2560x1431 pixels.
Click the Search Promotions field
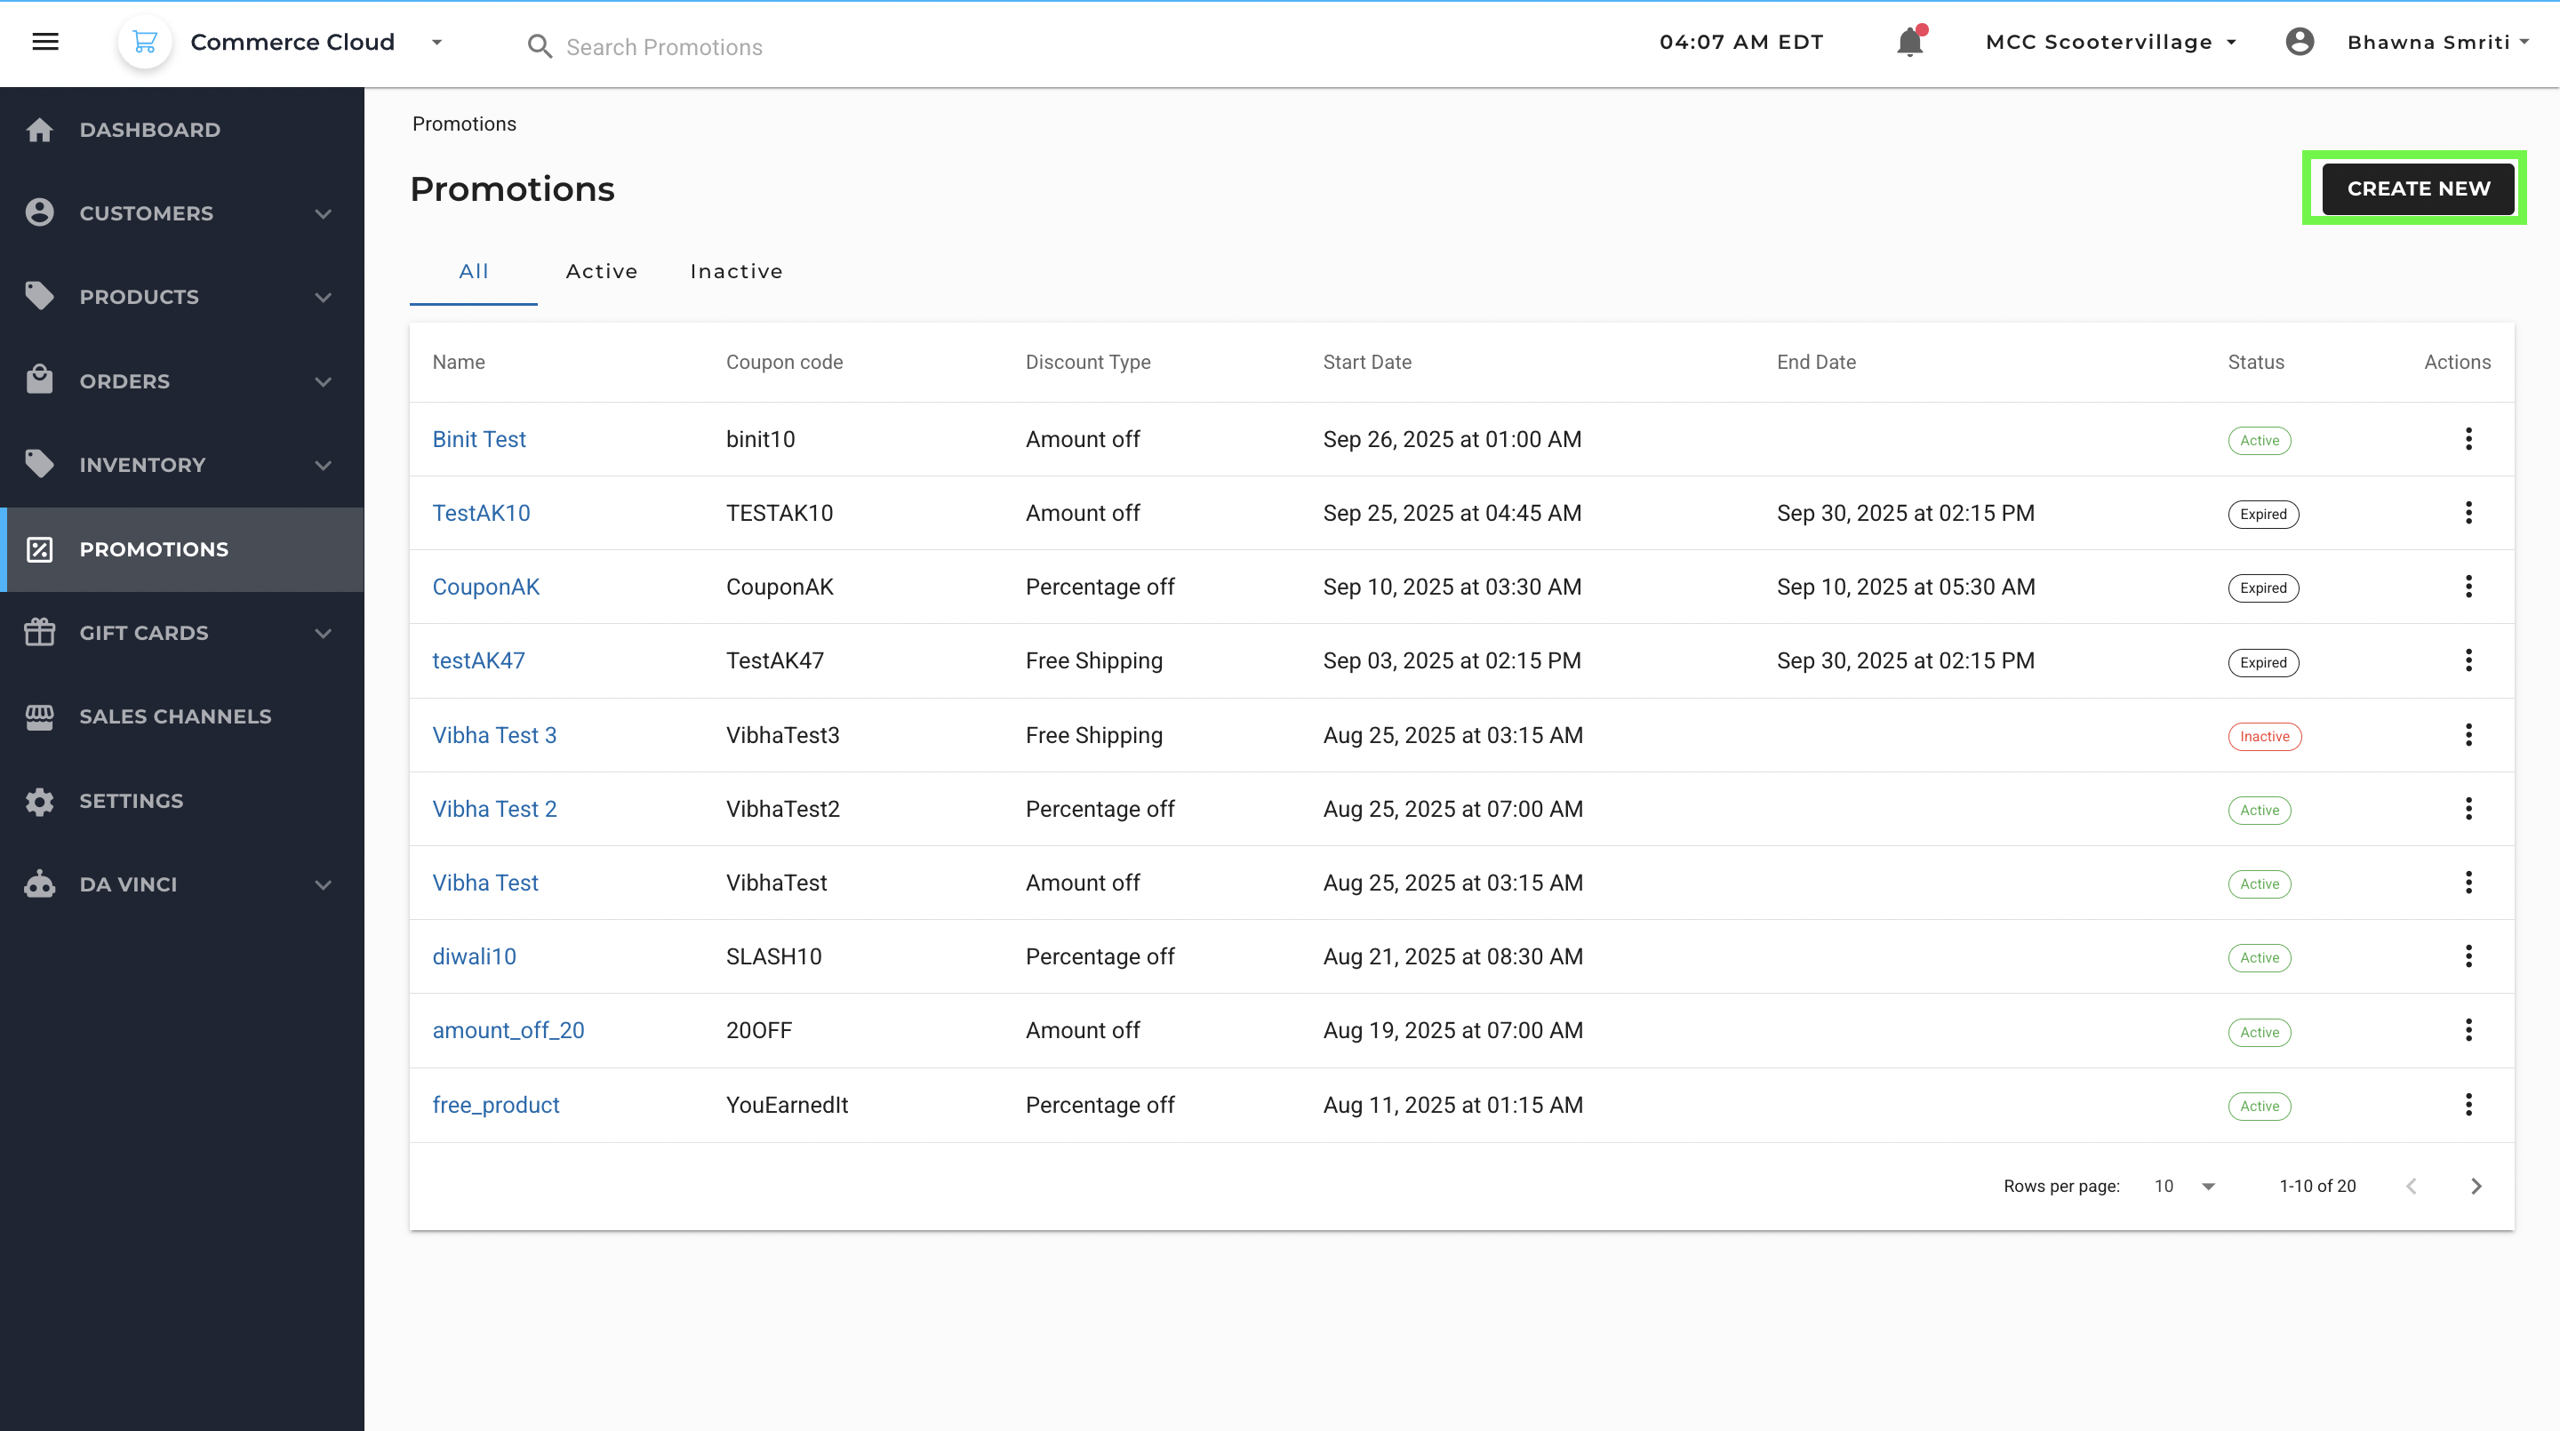point(664,47)
